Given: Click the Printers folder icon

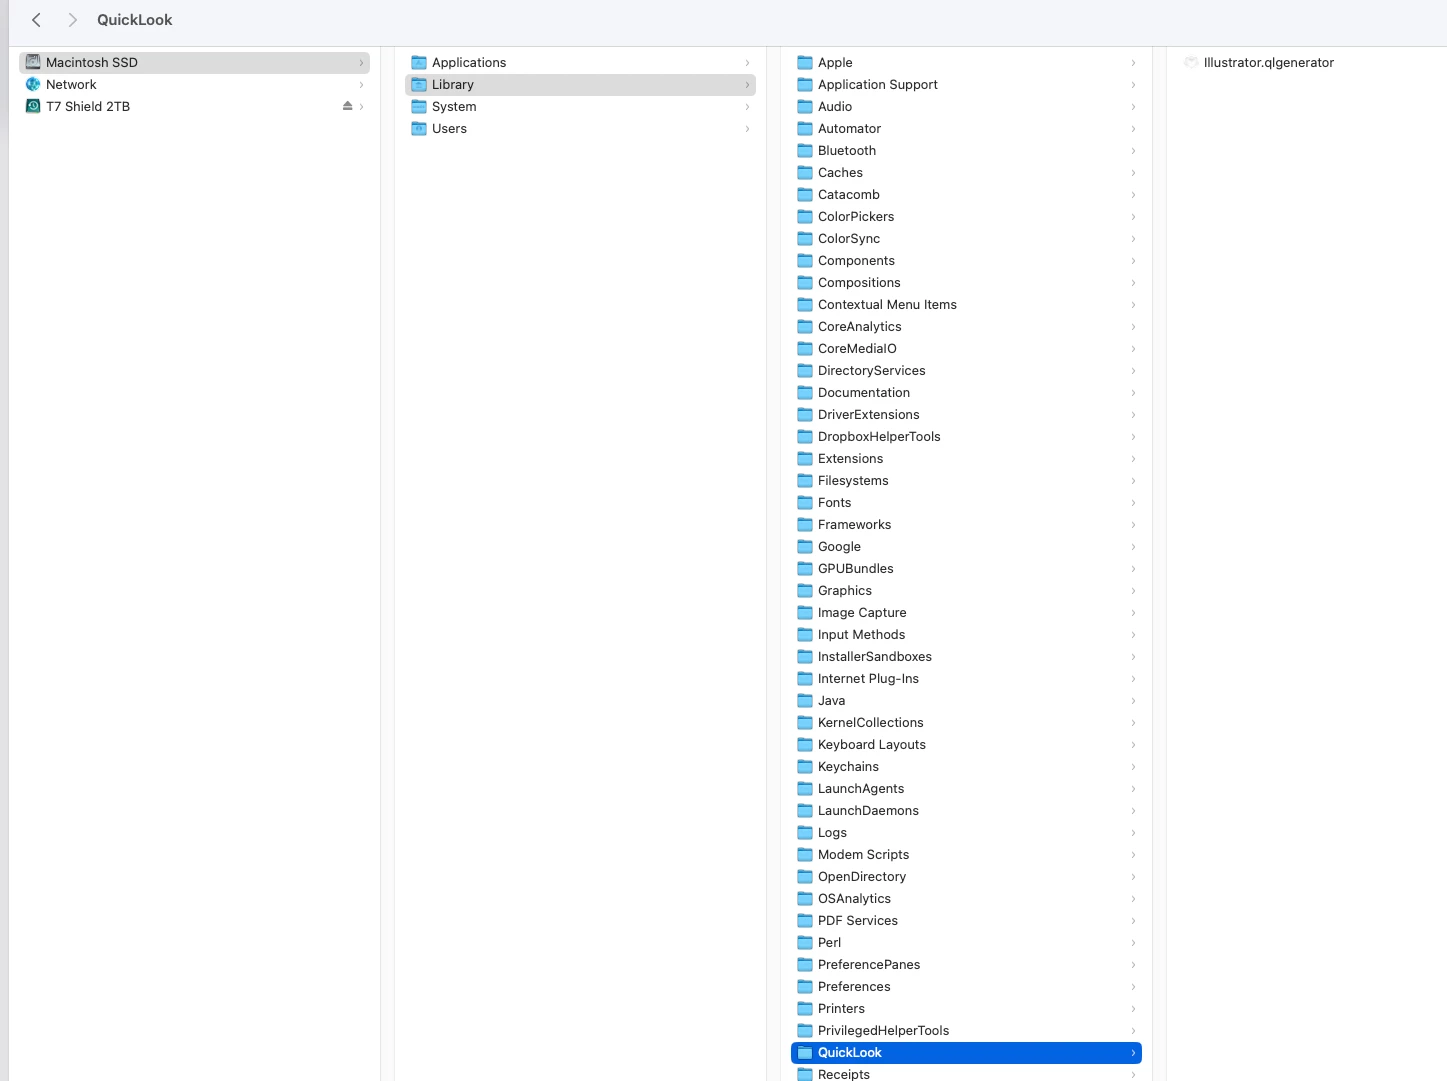Looking at the screenshot, I should pos(805,1008).
